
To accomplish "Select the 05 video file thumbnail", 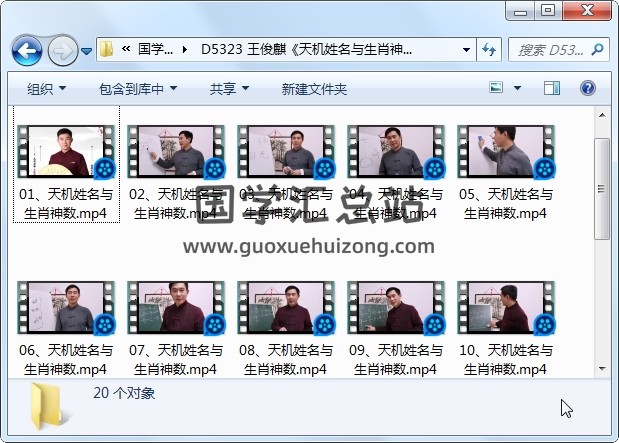I will click(x=506, y=152).
